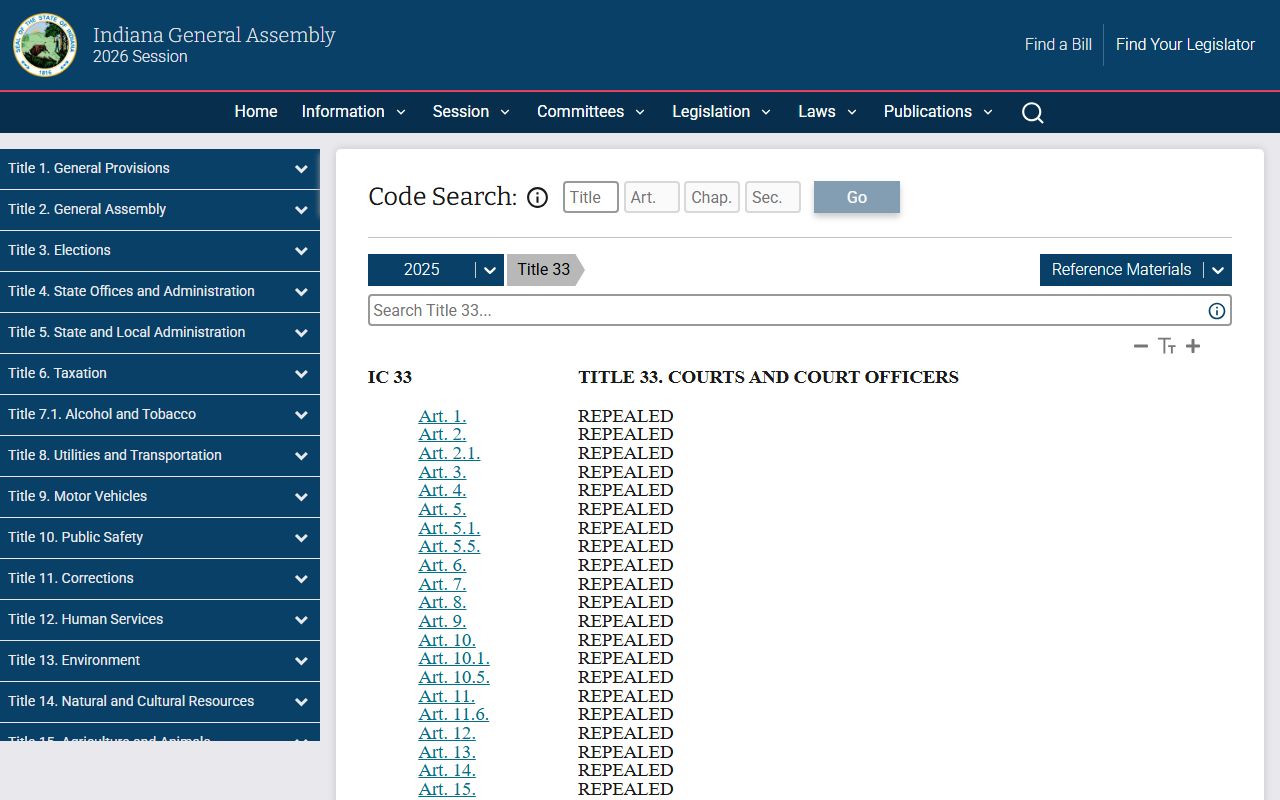Select Title 14. Natural and Cultural Resources

(160, 702)
